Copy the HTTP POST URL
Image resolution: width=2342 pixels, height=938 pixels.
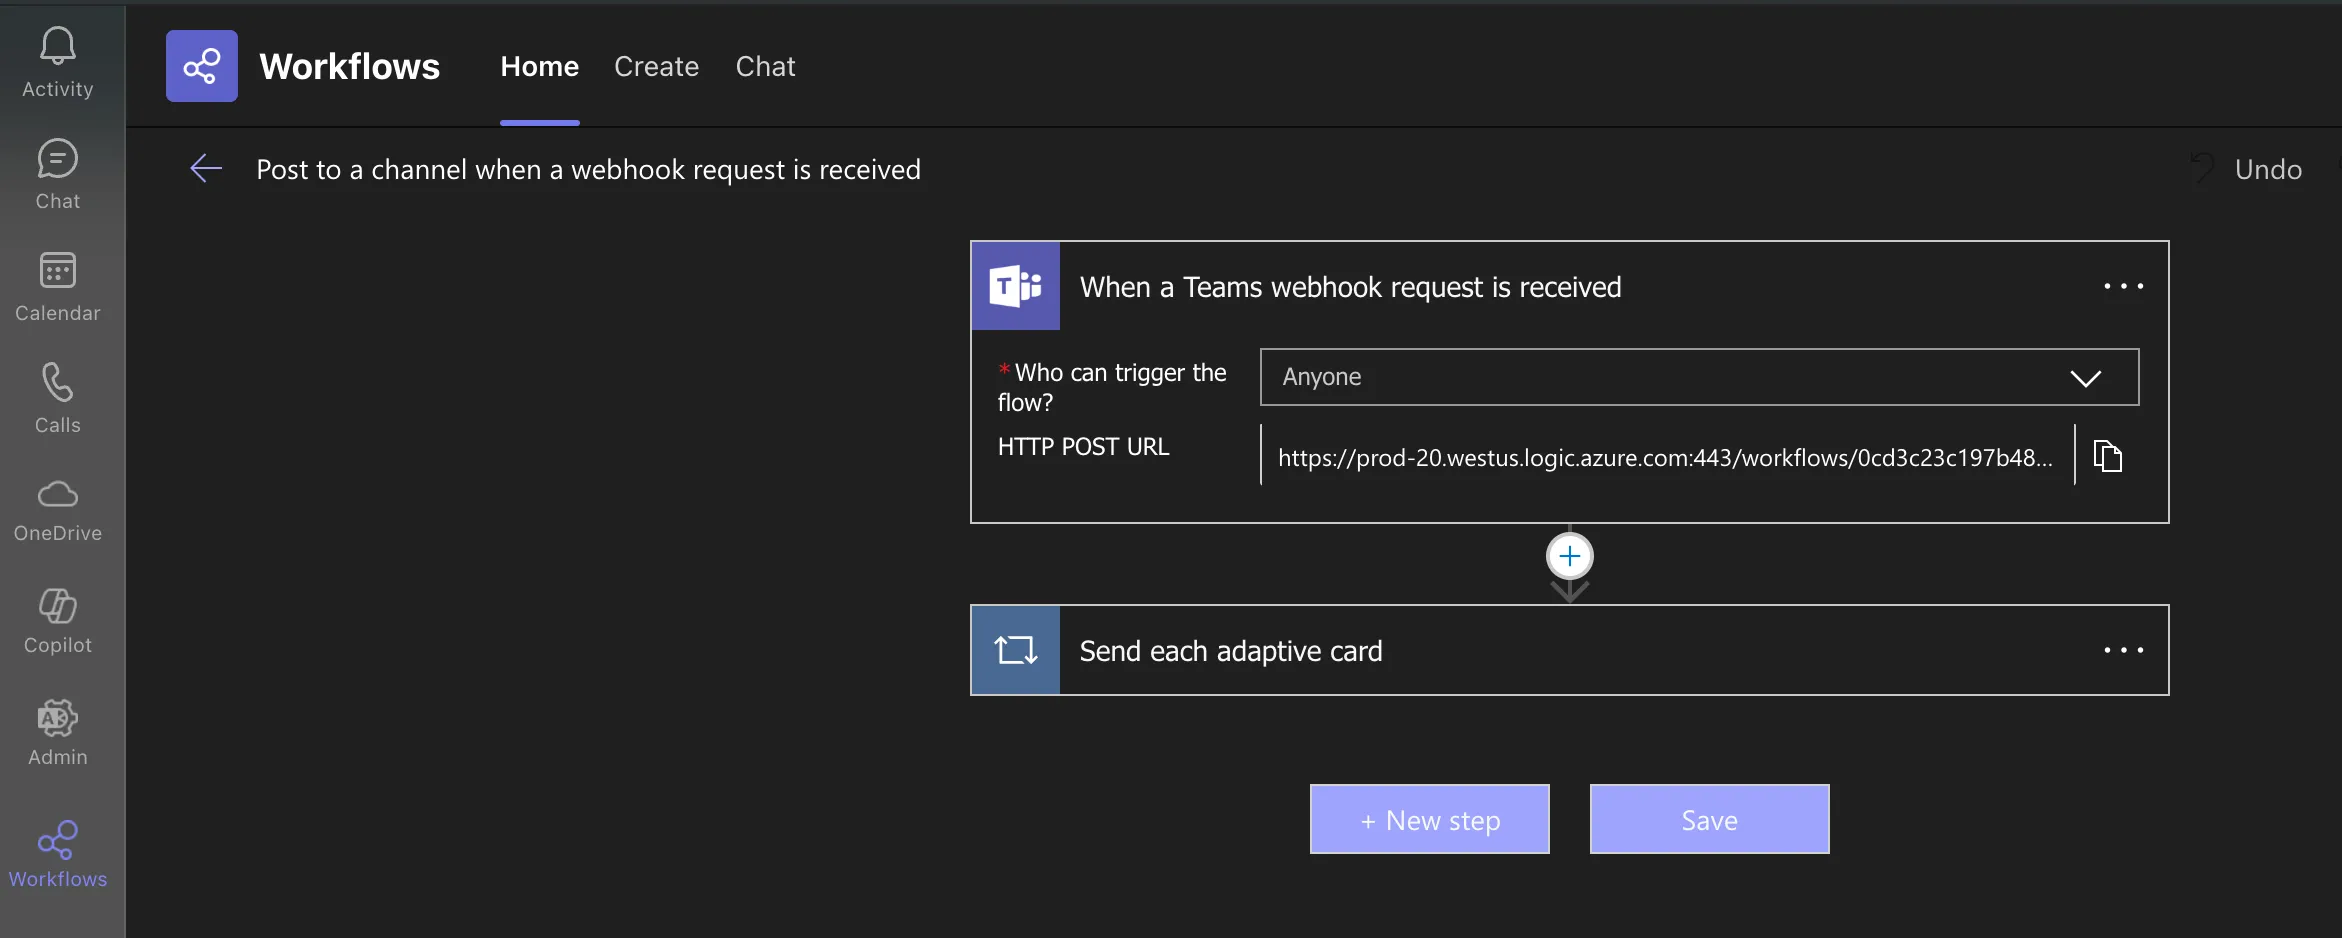point(2108,456)
